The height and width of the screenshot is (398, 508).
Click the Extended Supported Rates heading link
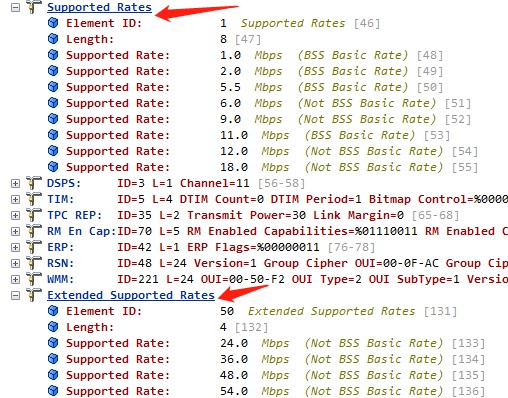(131, 295)
